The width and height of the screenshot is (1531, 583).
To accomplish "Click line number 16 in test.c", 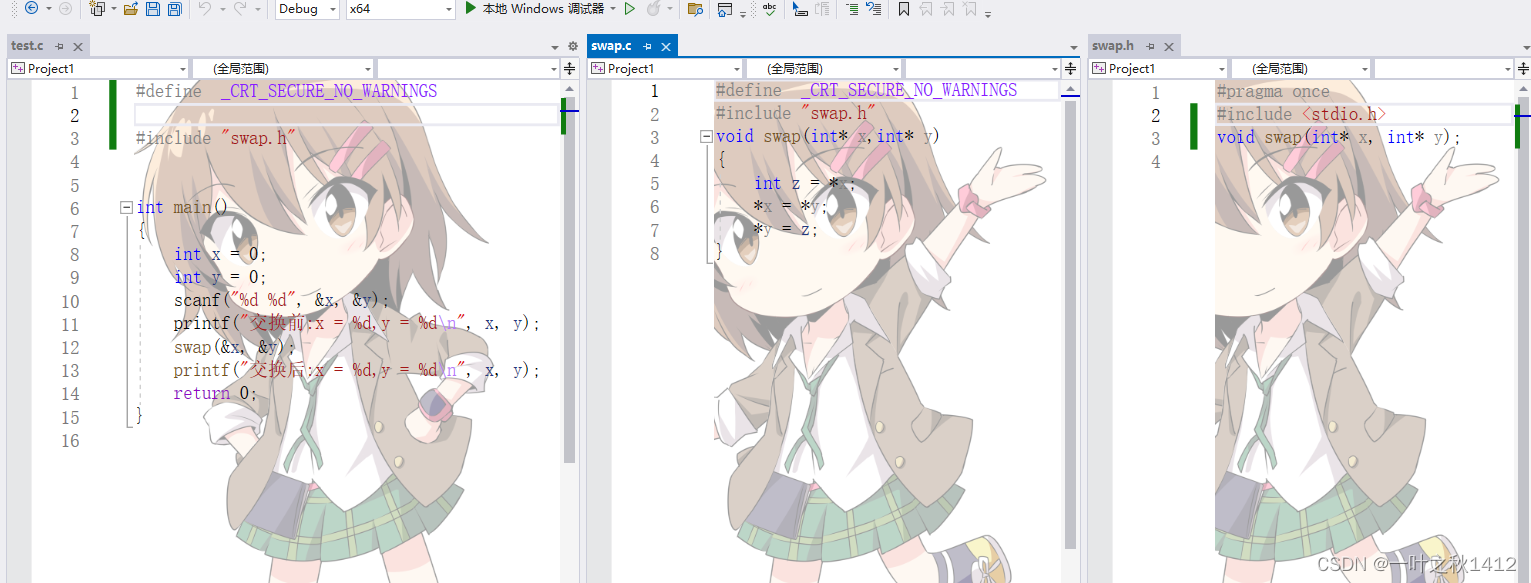I will pyautogui.click(x=69, y=440).
